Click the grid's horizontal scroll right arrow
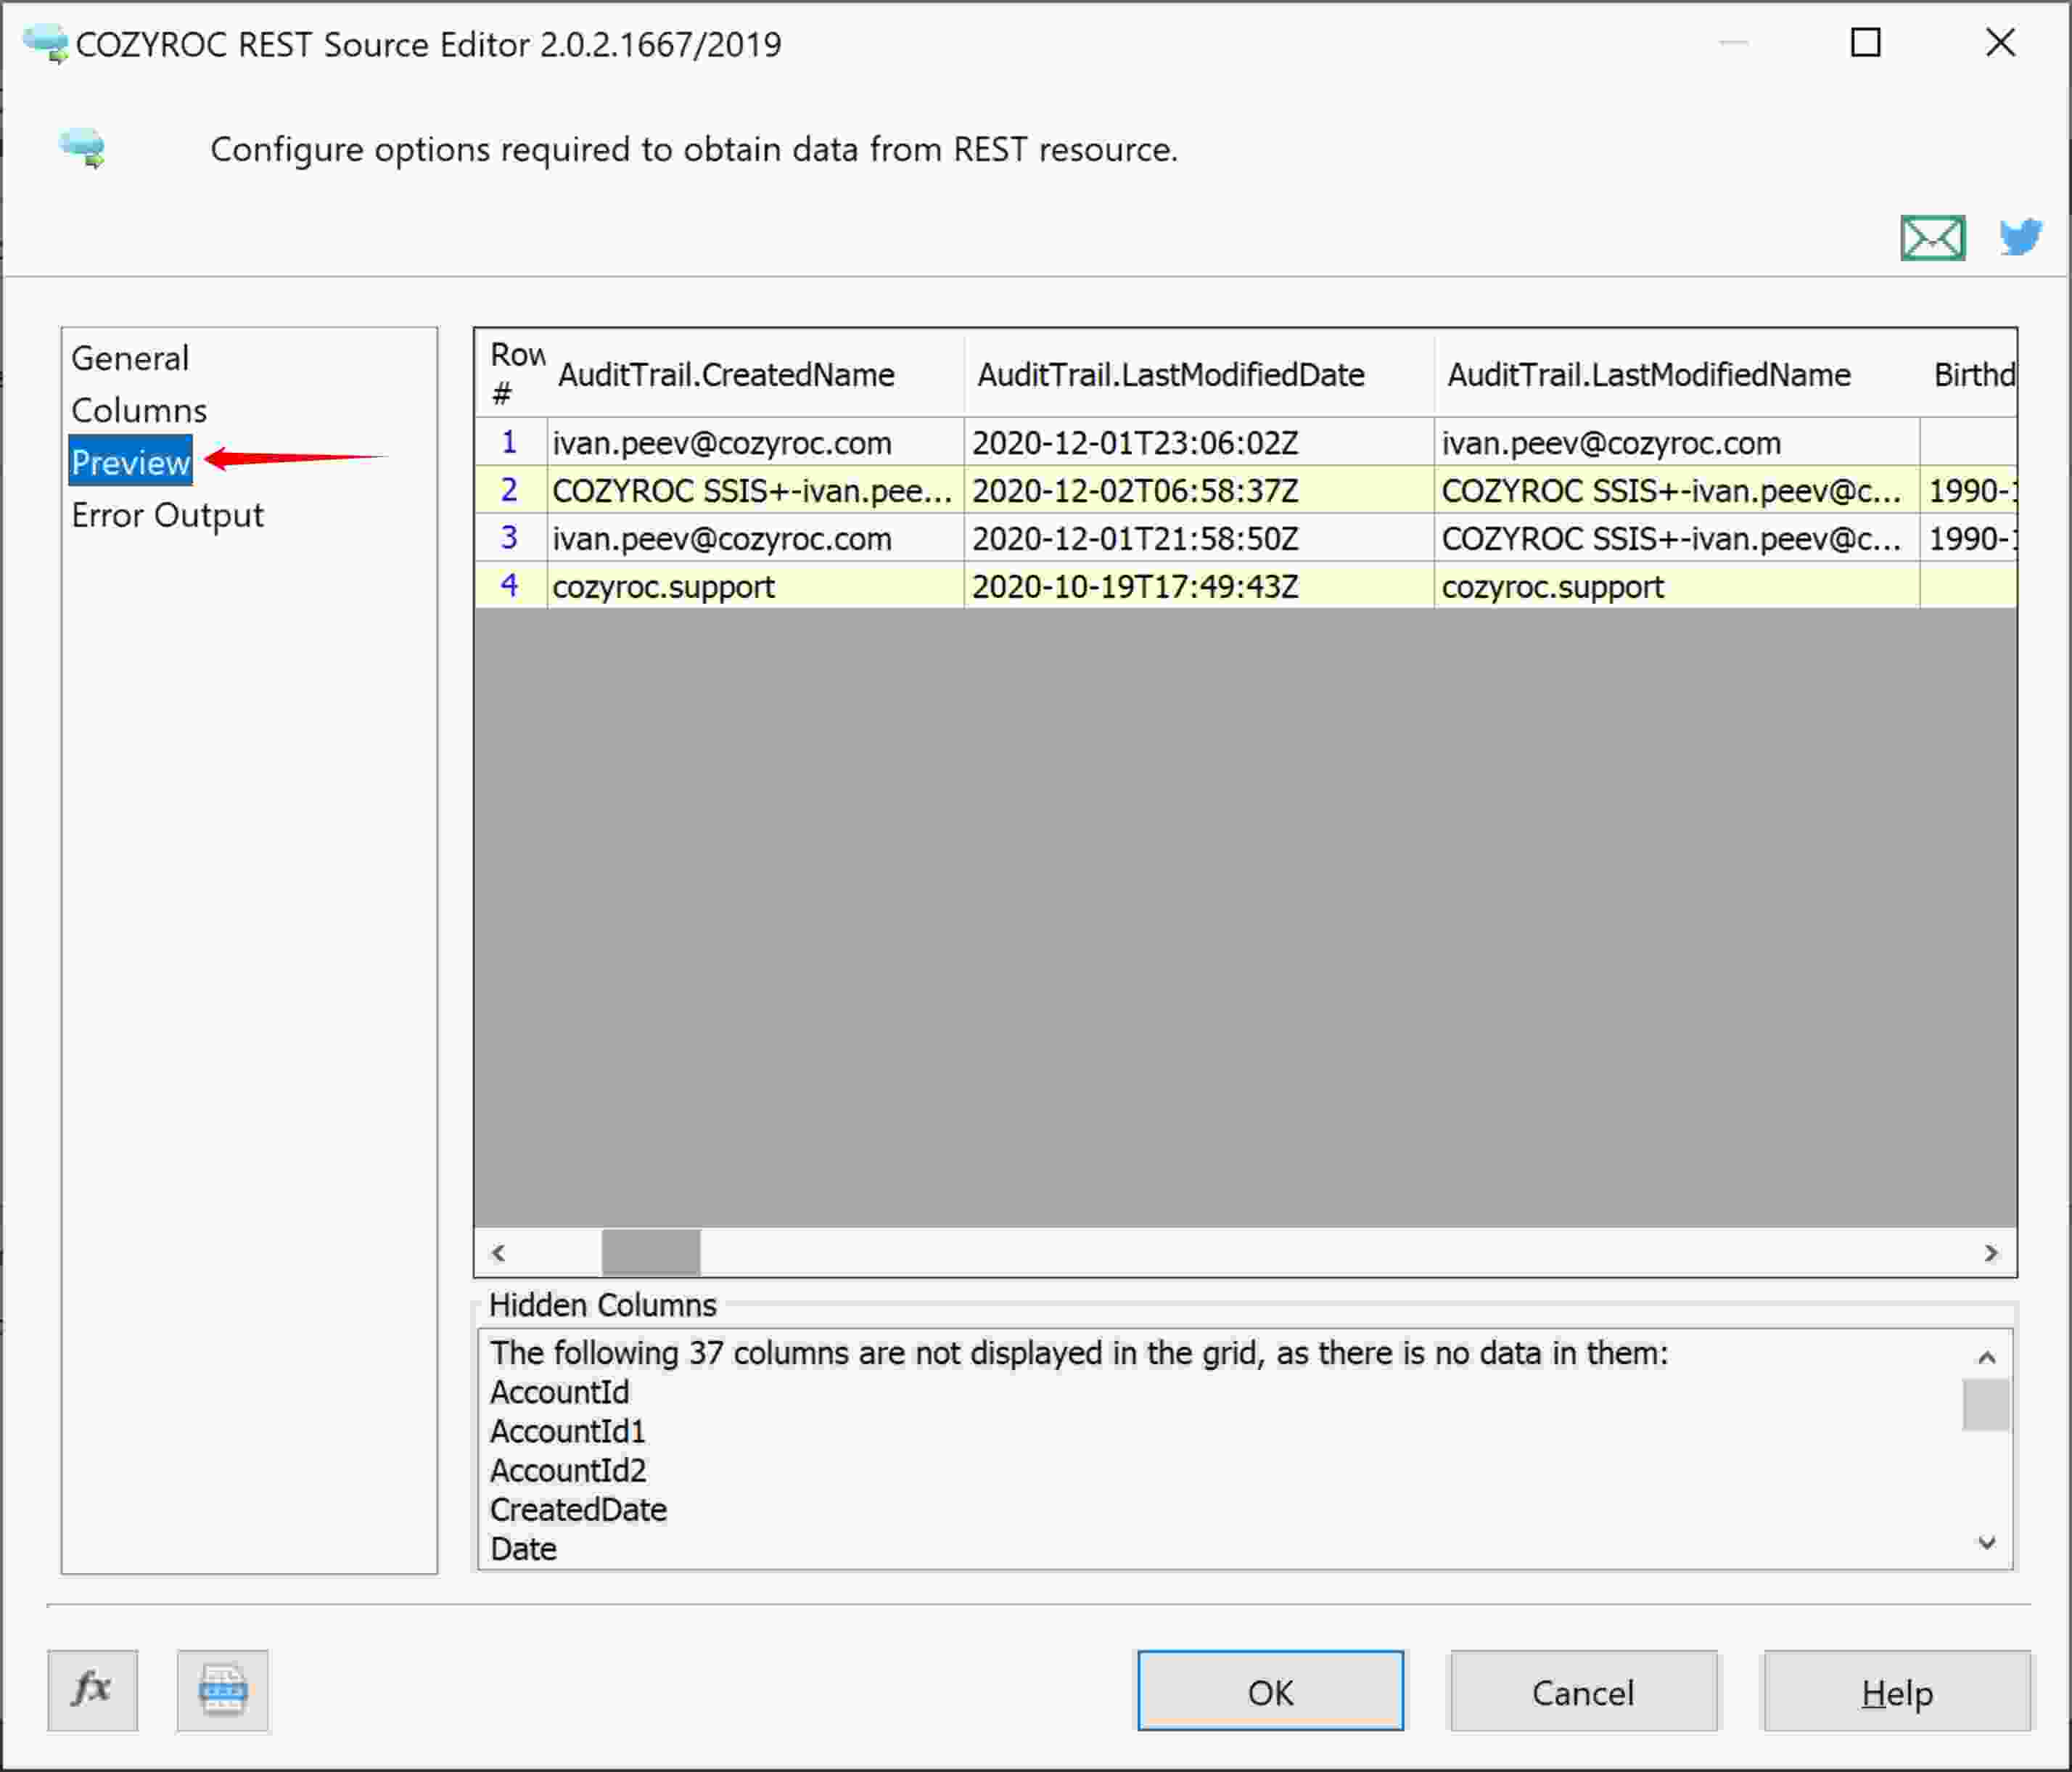This screenshot has height=1772, width=2072. click(x=1991, y=1252)
